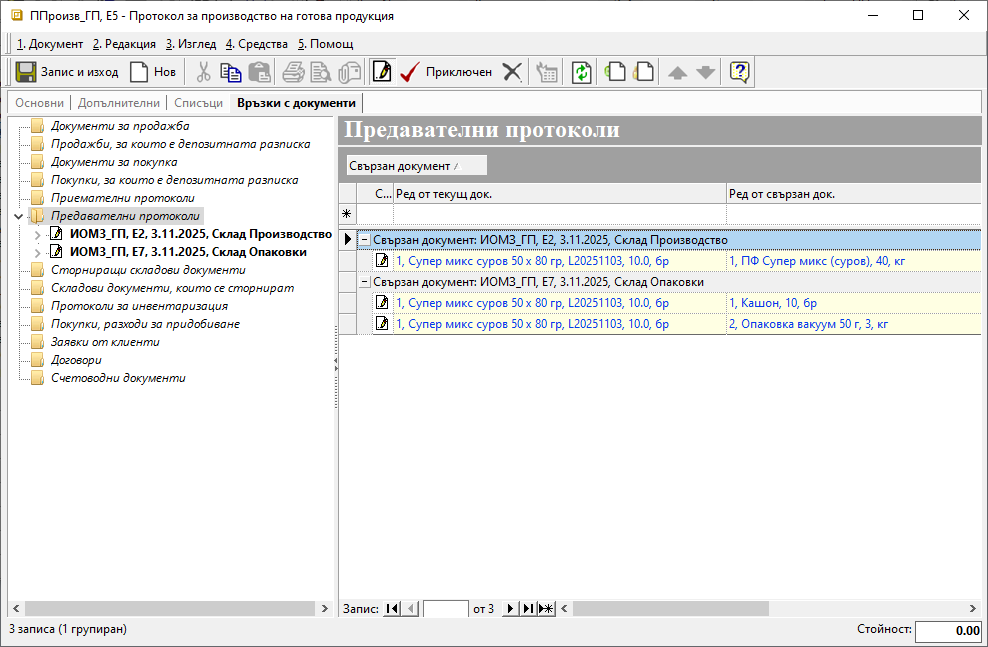The width and height of the screenshot is (988, 647).
Task: Open the help question mark icon
Action: click(739, 72)
